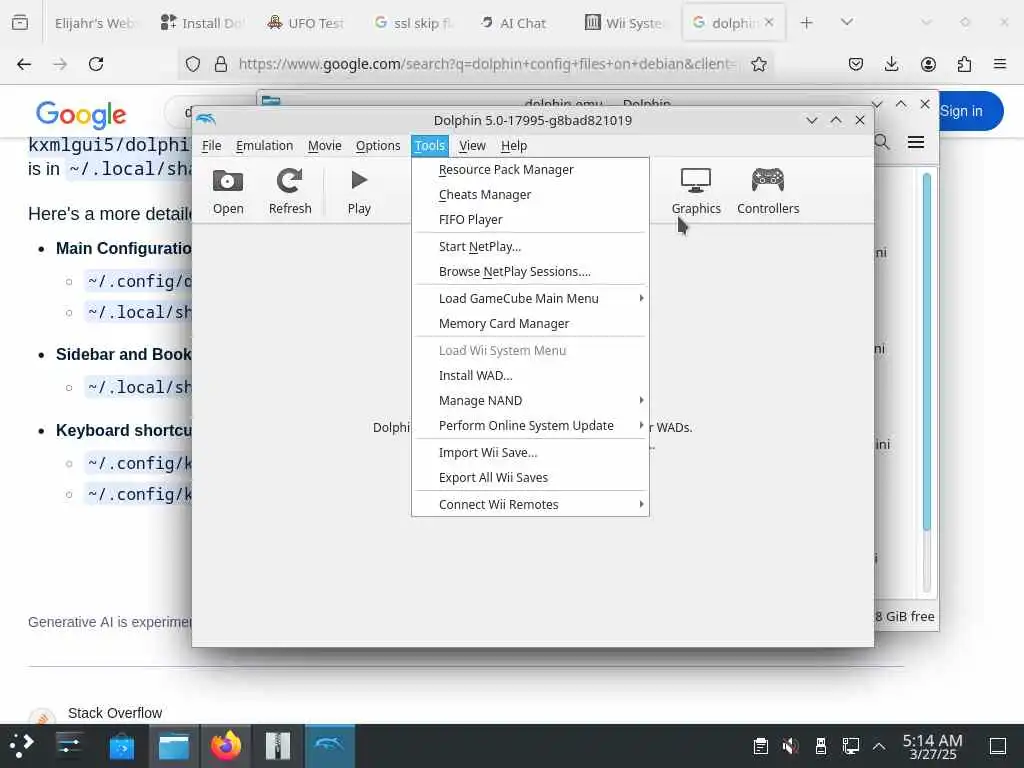Click the Open toolbar icon in Dolphin
Viewport: 1024px width, 768px height.
coord(228,191)
